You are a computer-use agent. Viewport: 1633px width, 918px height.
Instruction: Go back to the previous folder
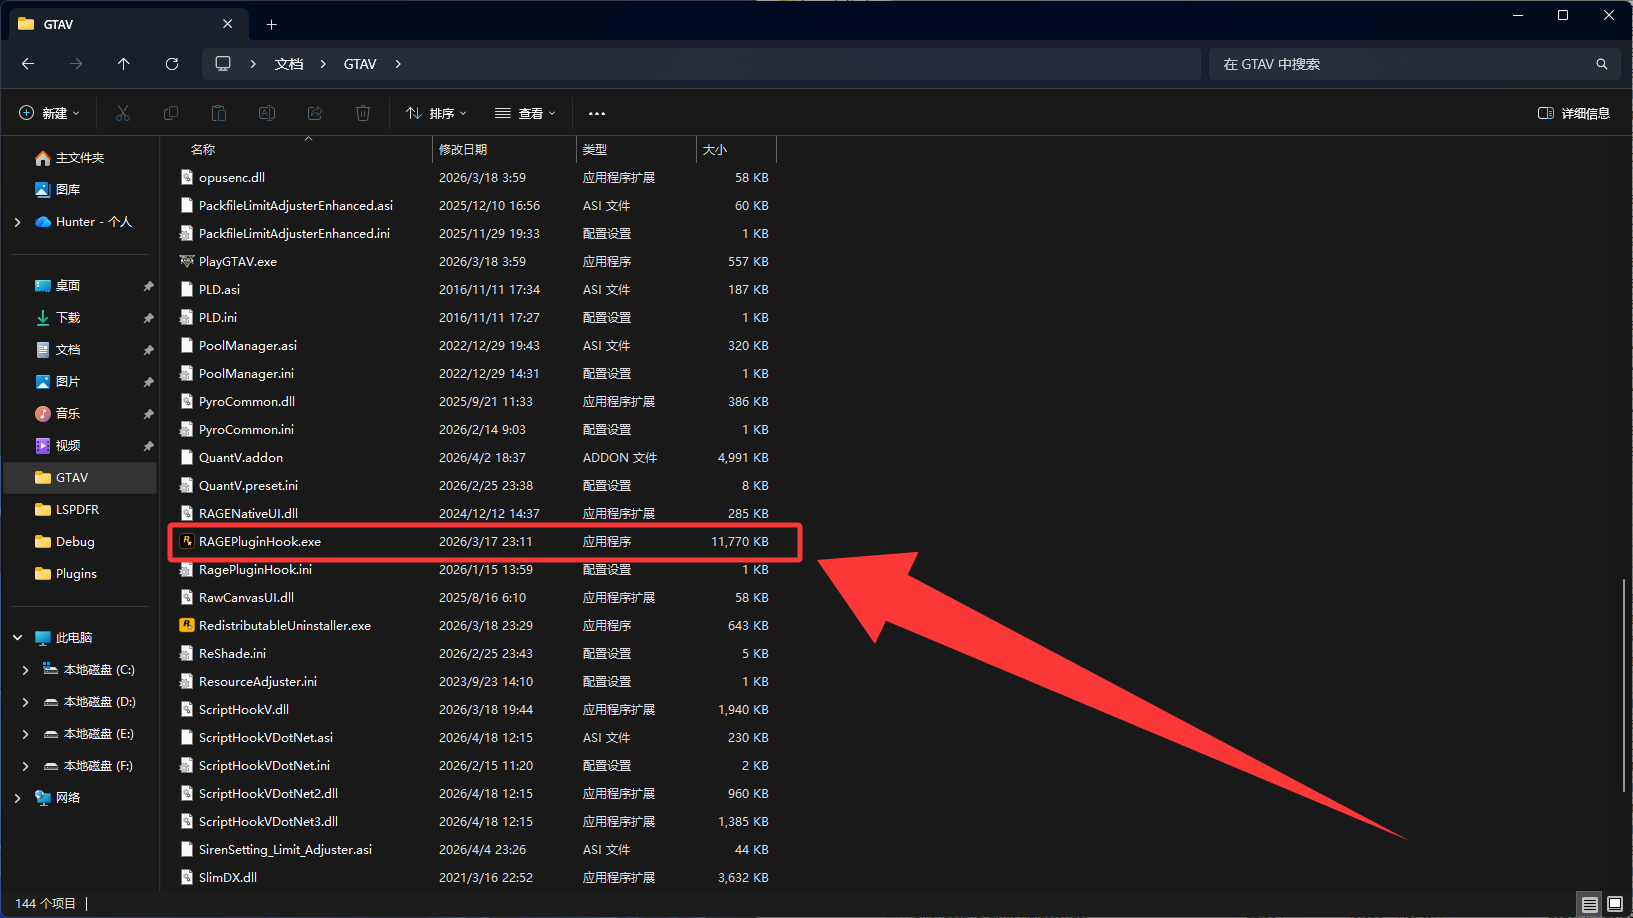click(28, 64)
